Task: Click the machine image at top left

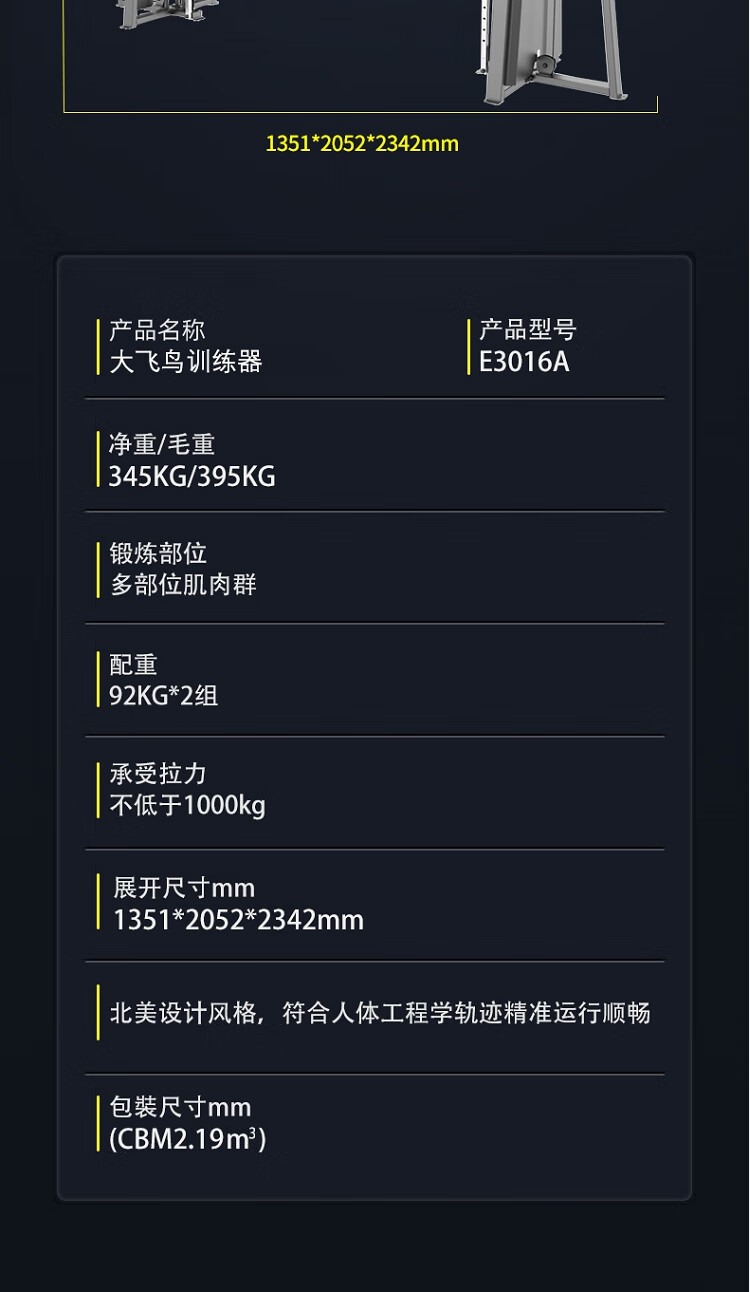Action: point(168,15)
